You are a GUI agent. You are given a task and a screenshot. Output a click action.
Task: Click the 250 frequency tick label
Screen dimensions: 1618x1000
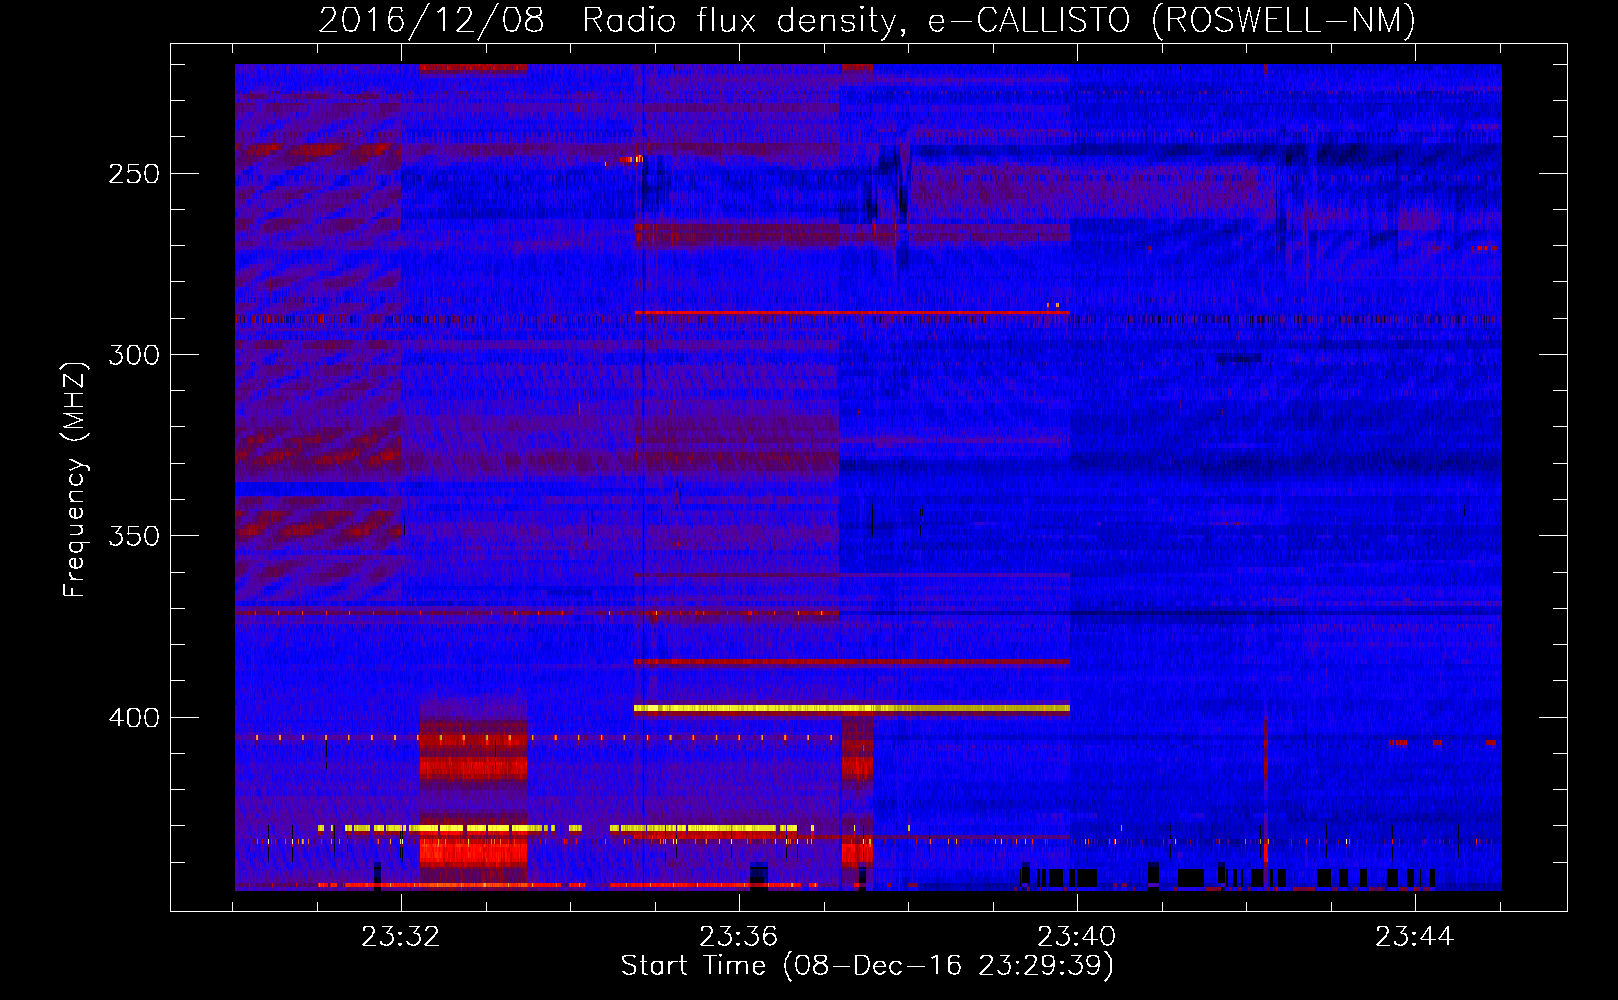tap(134, 174)
